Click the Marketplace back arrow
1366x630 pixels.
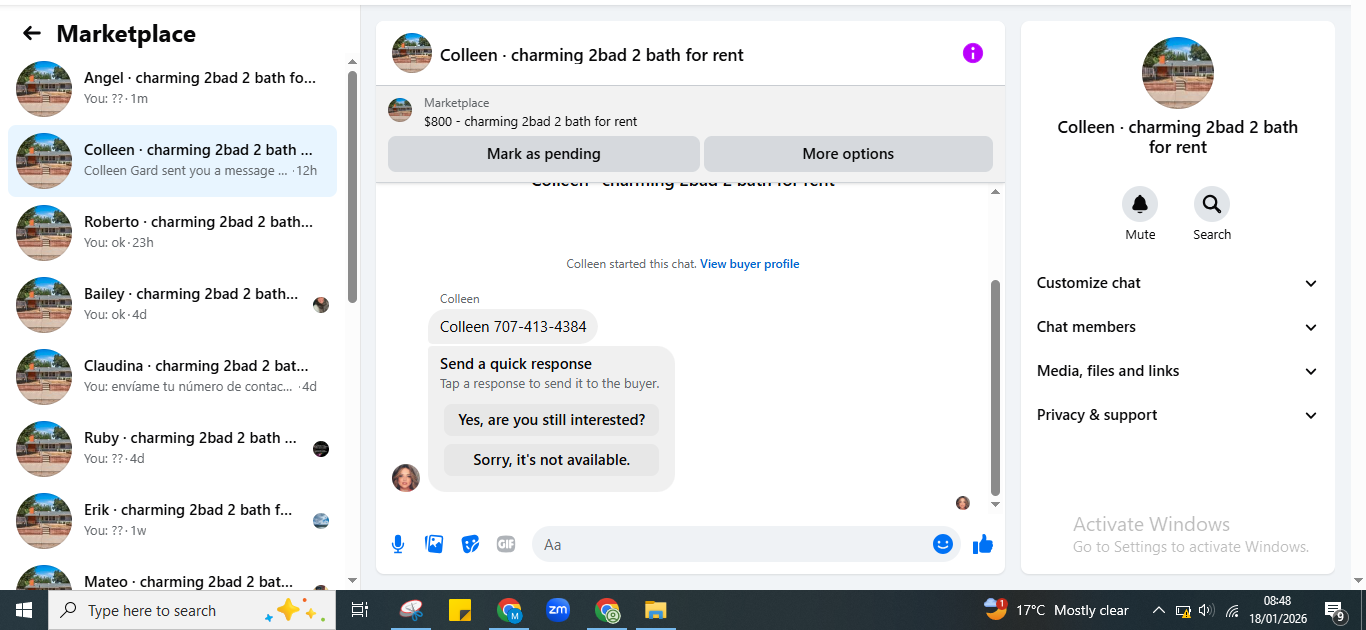click(32, 34)
